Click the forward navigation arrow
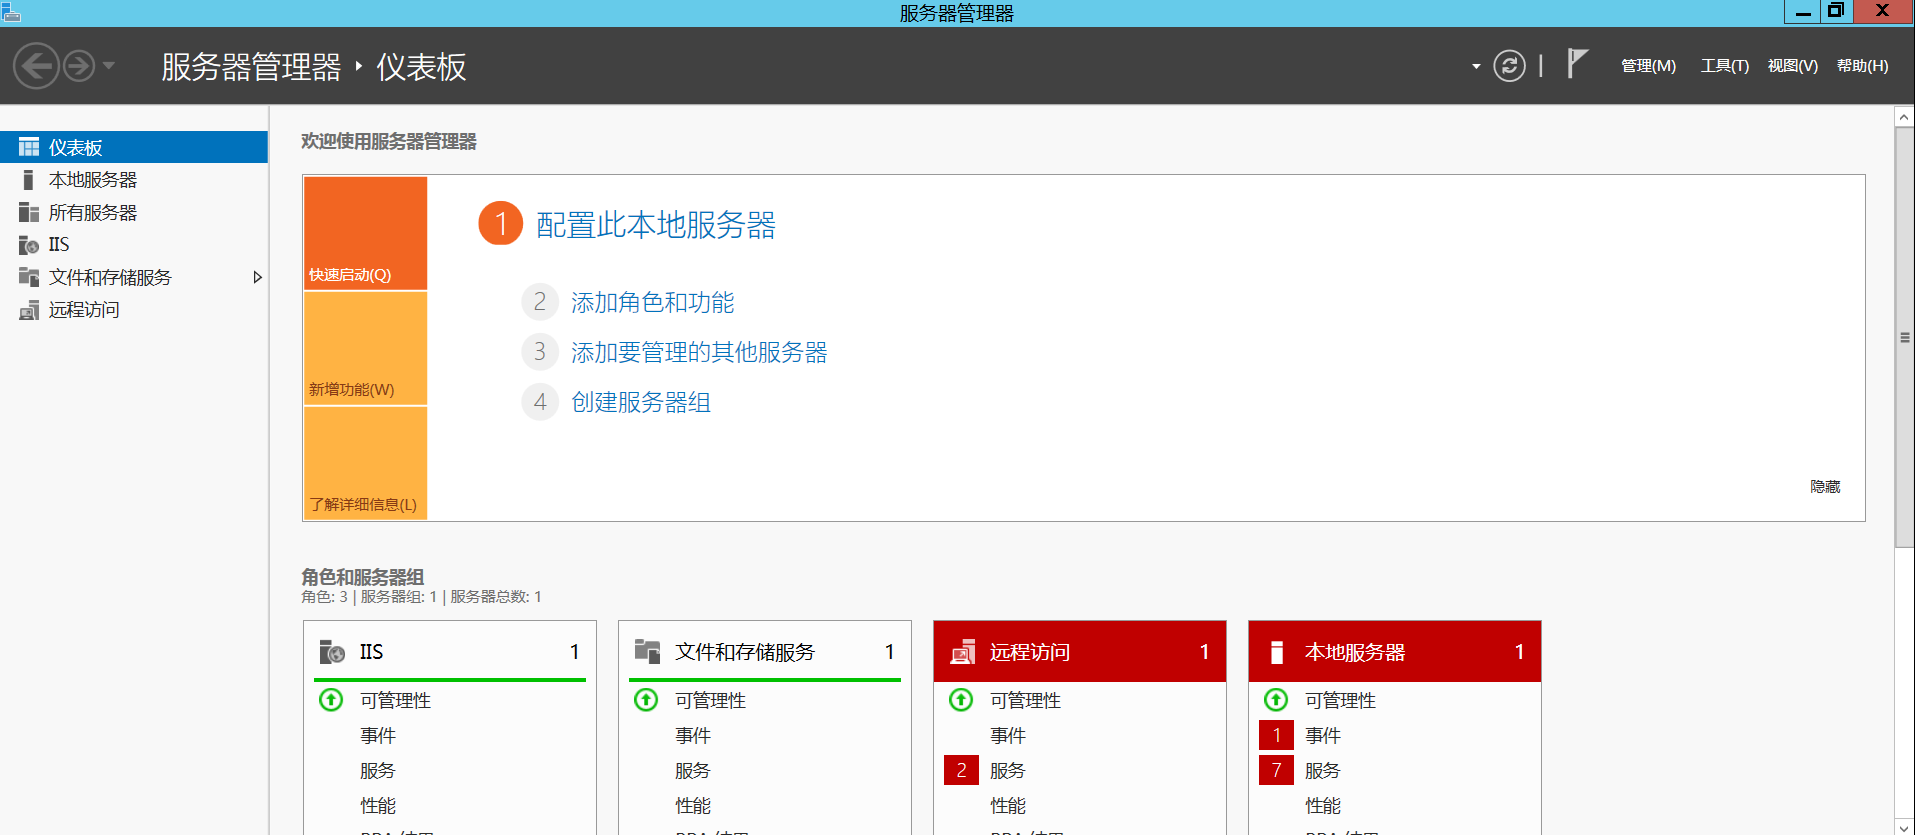This screenshot has width=1915, height=835. [x=79, y=67]
